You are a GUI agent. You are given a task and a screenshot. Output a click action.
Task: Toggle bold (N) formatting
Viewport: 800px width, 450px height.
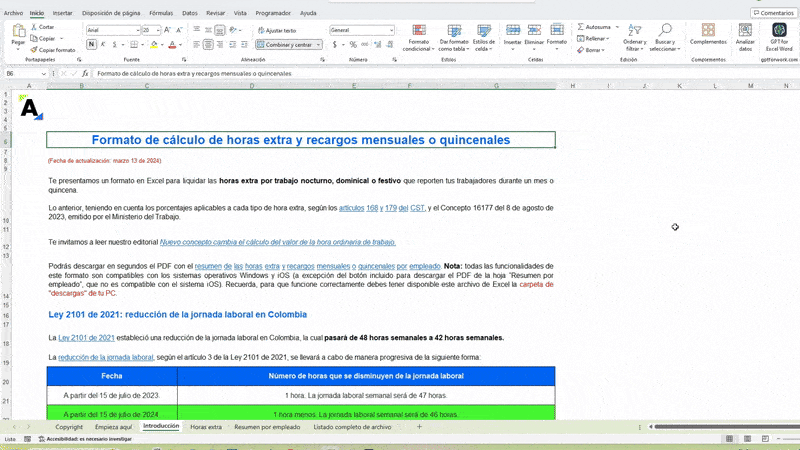(x=92, y=45)
